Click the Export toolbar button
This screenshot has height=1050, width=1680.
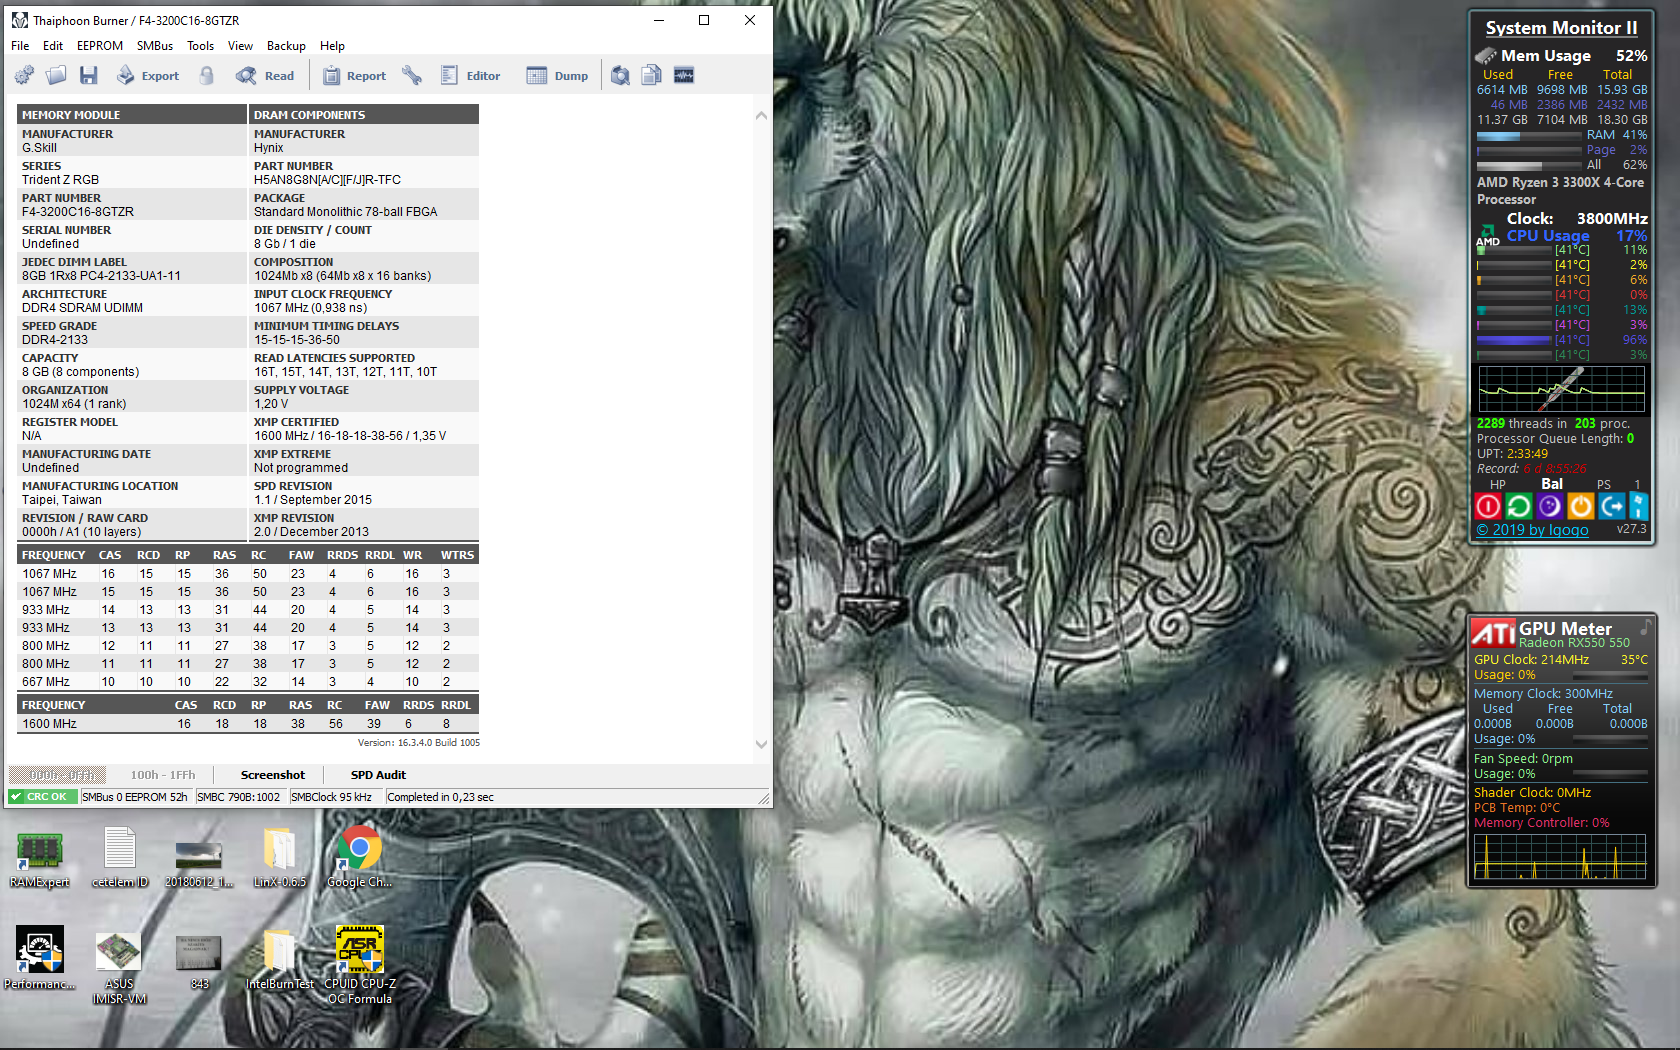point(148,76)
